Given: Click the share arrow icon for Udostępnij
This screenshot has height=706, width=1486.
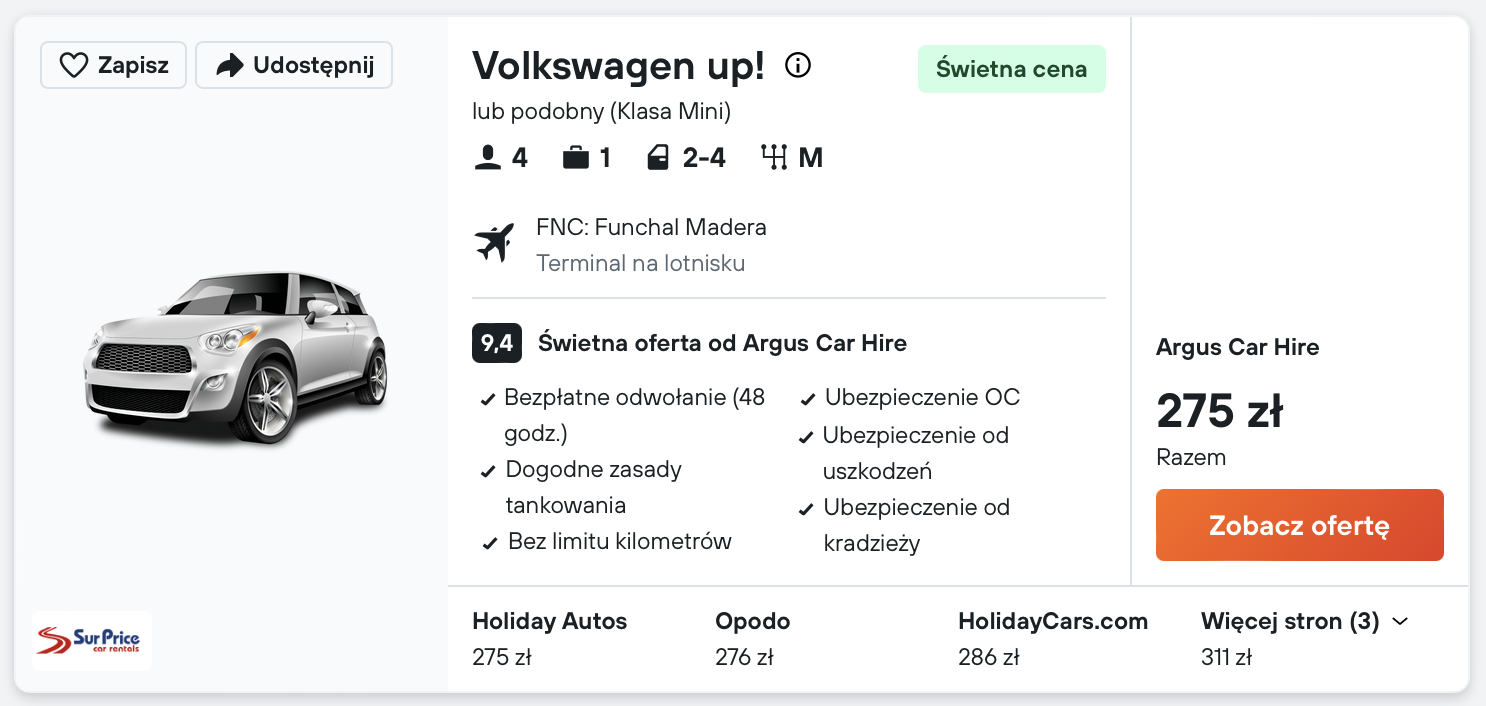Looking at the screenshot, I should (230, 66).
